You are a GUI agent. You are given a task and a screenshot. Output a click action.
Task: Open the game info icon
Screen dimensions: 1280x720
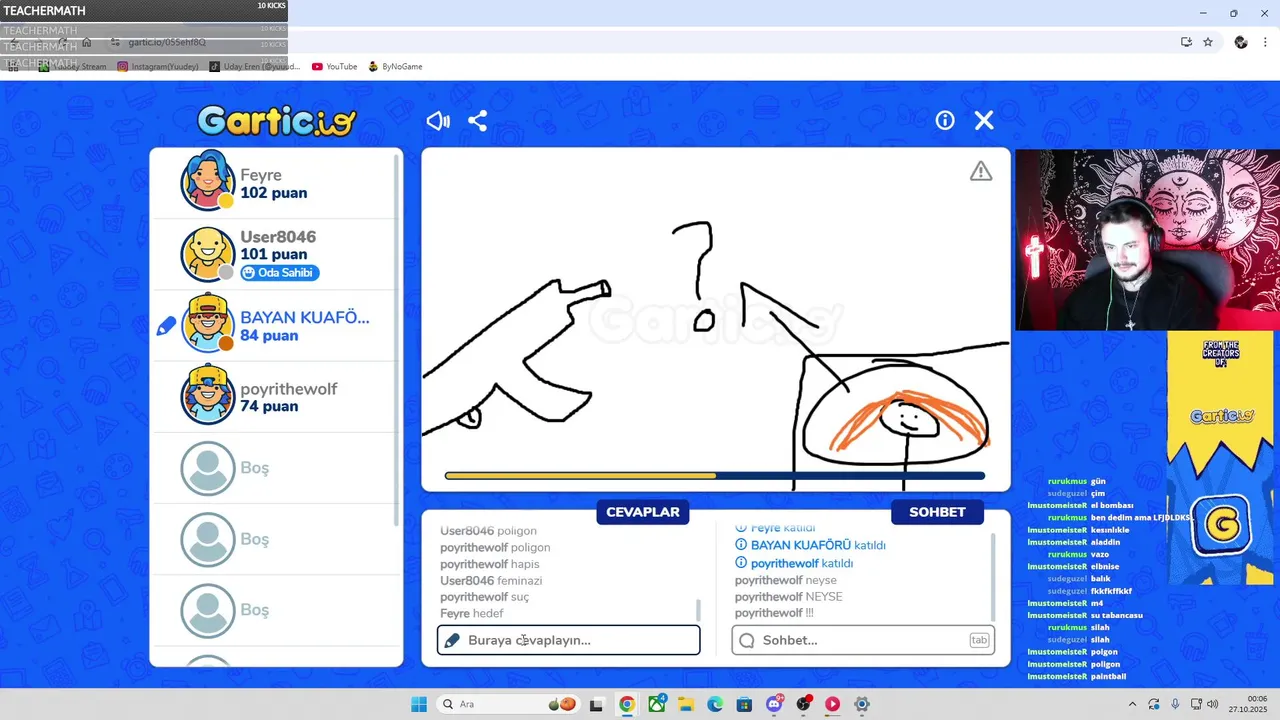(x=945, y=121)
